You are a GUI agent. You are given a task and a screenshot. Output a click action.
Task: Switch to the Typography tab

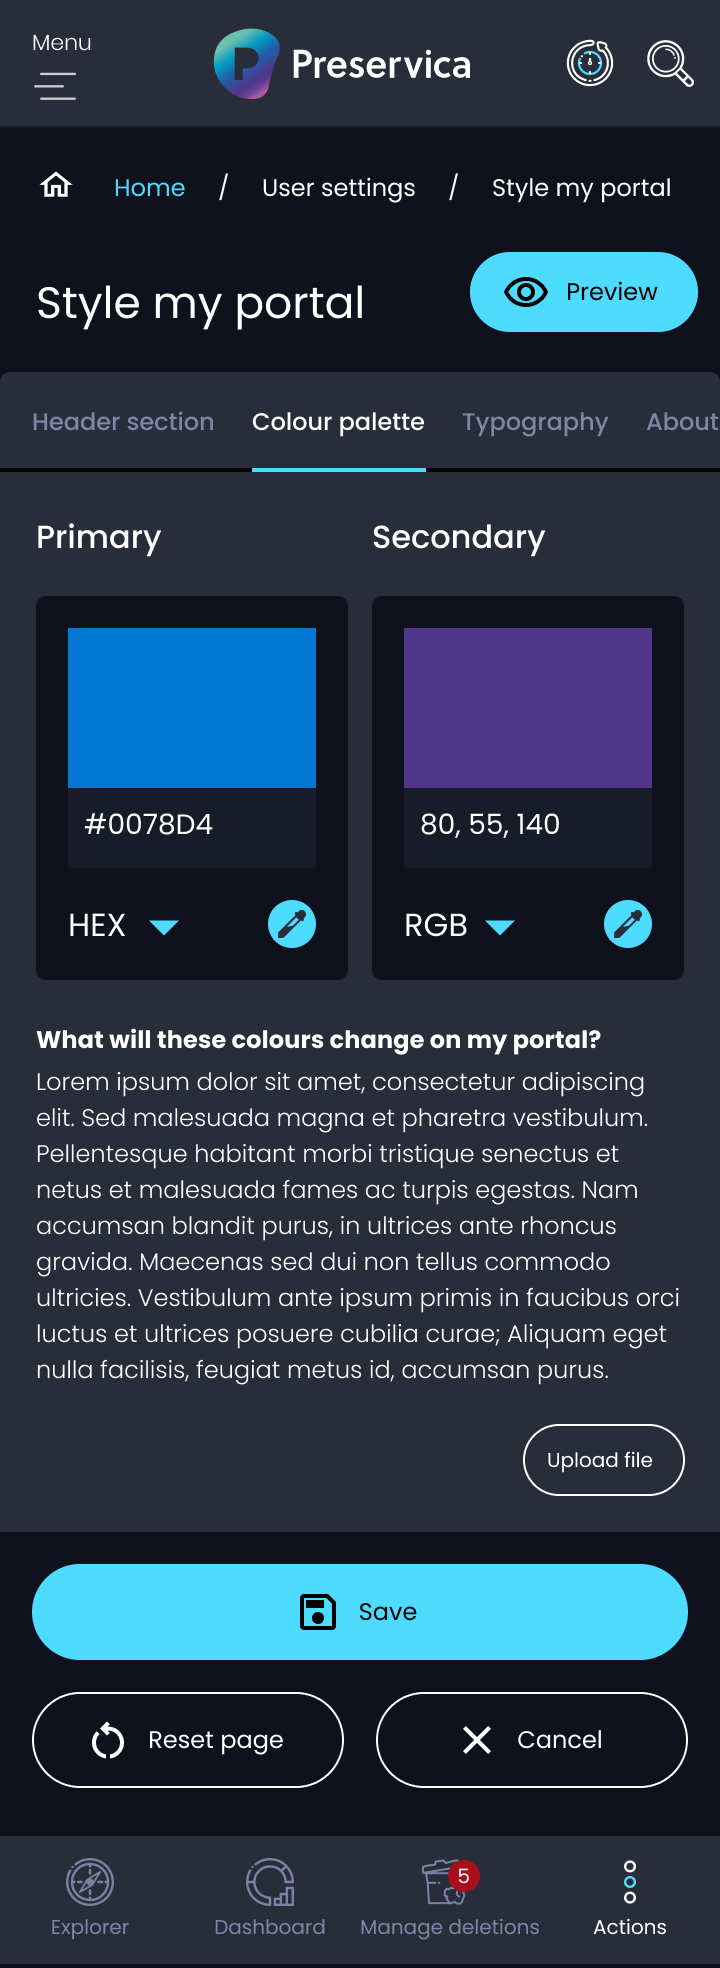click(535, 422)
